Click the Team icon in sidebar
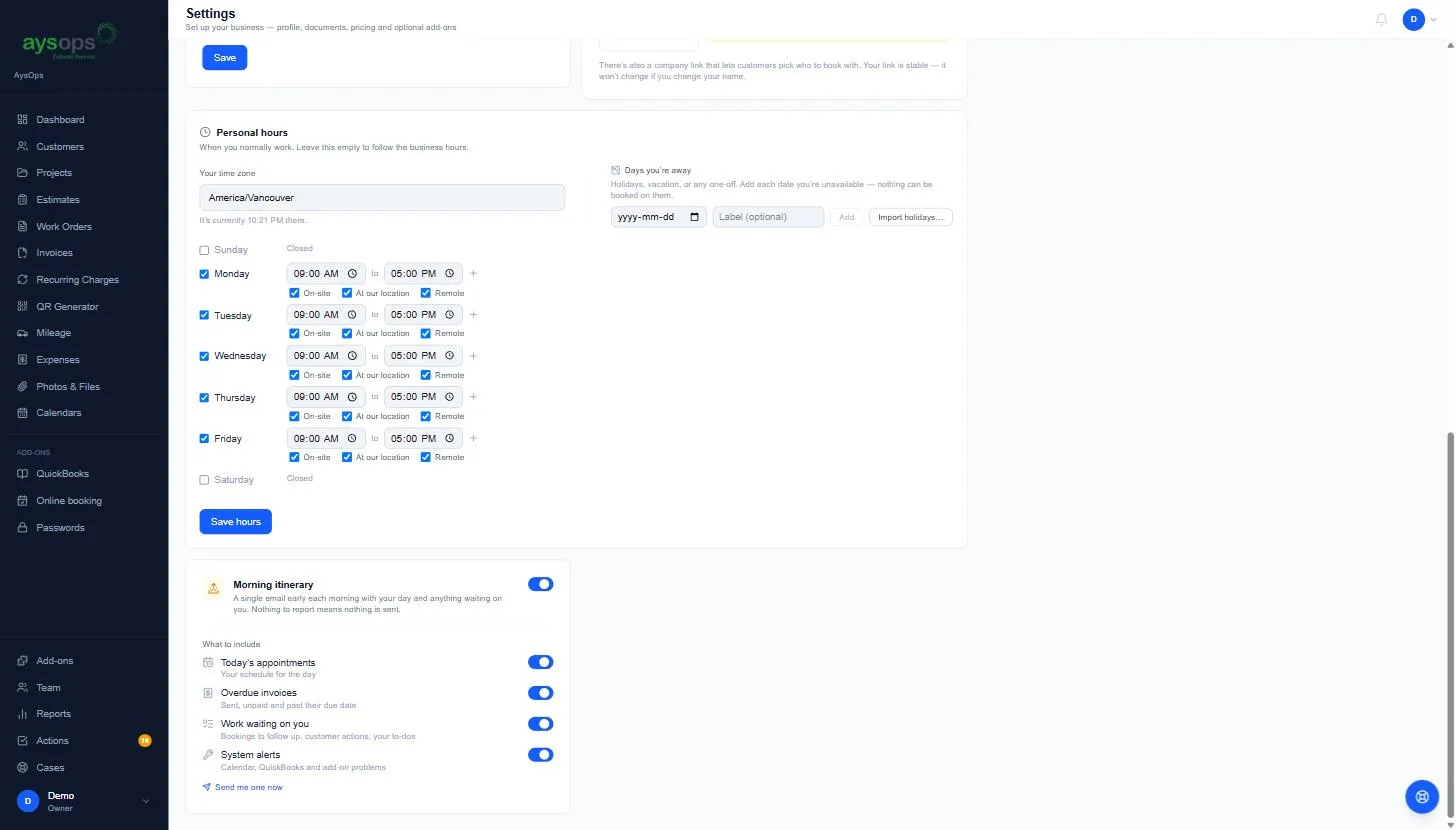Screen dimensions: 1456x830 (23, 688)
